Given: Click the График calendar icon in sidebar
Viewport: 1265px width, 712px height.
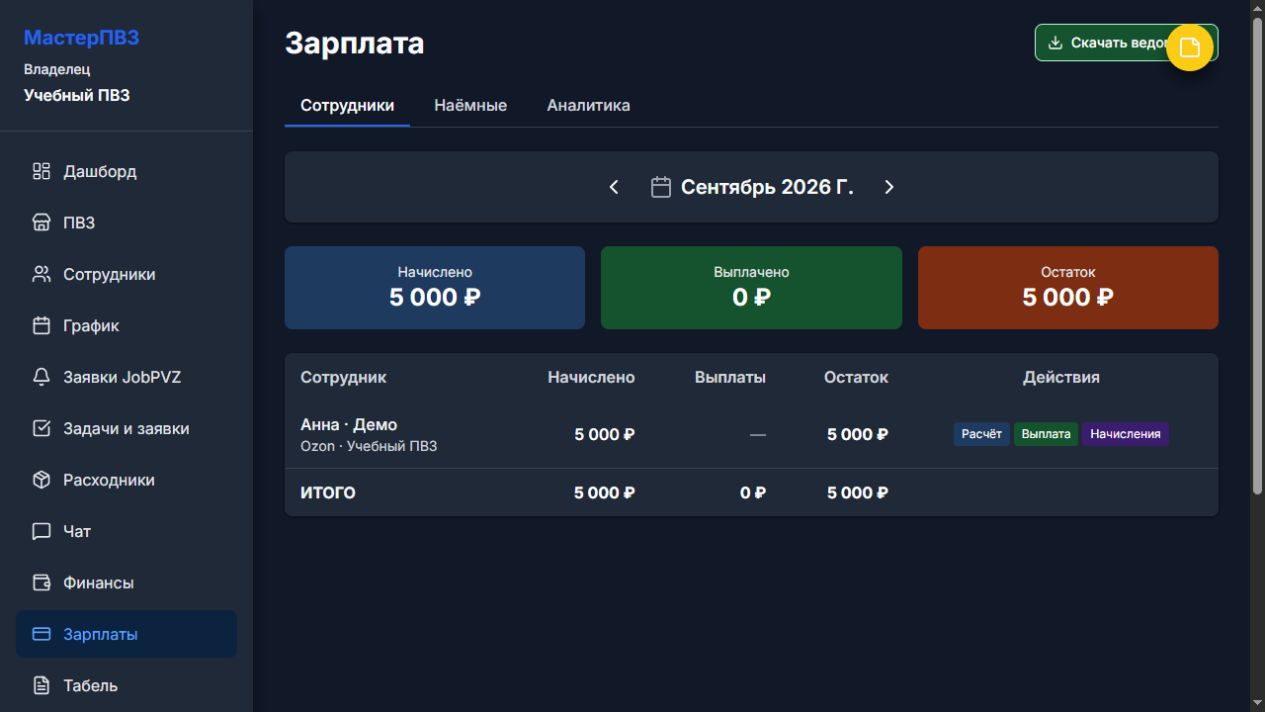Looking at the screenshot, I should [41, 326].
